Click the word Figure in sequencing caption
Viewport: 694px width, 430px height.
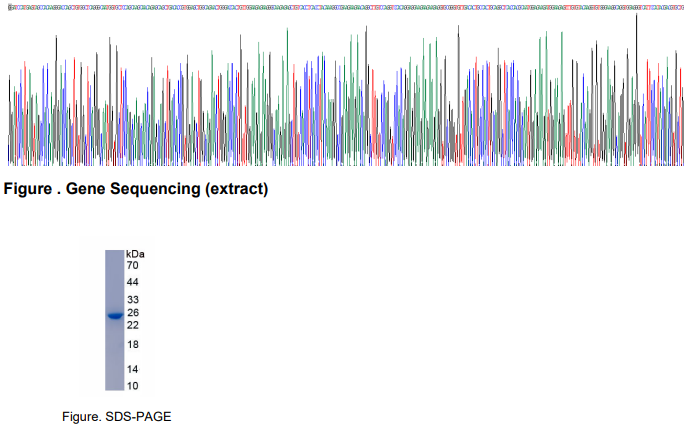(x=28, y=189)
